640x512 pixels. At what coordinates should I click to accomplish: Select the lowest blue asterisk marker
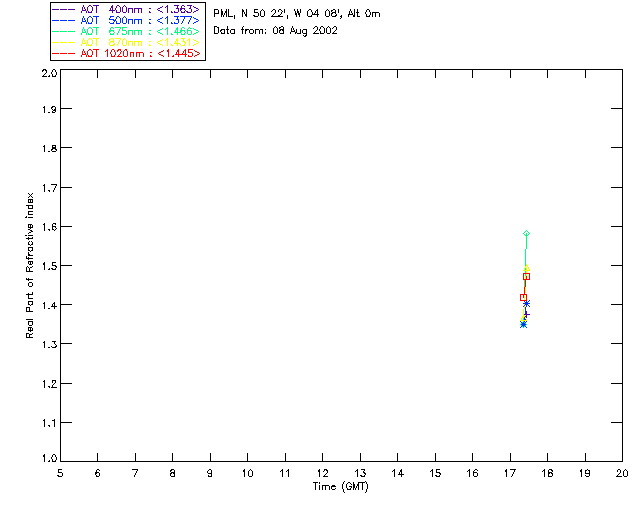point(523,325)
